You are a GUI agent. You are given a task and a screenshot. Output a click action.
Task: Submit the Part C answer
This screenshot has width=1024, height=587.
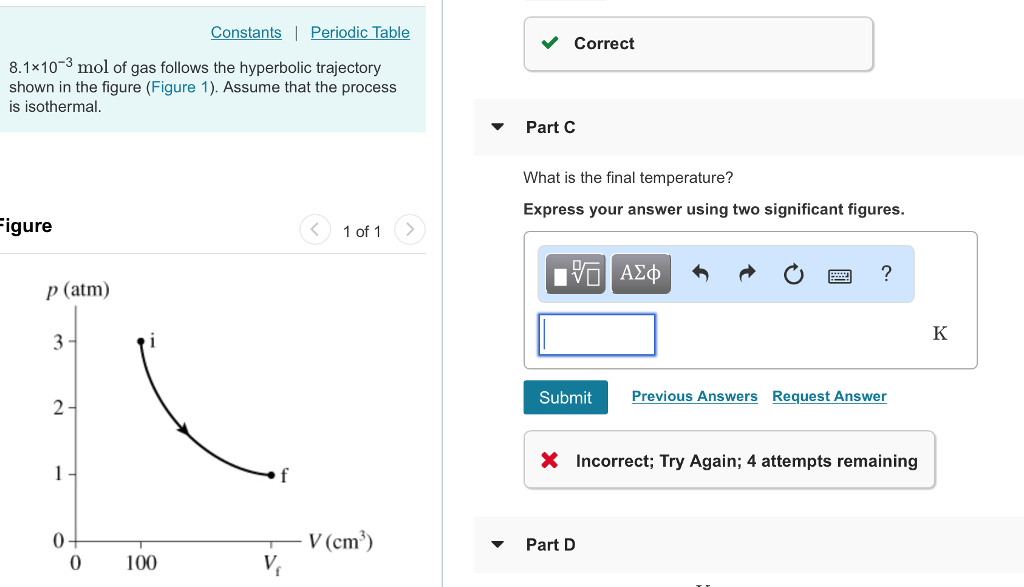coord(565,397)
